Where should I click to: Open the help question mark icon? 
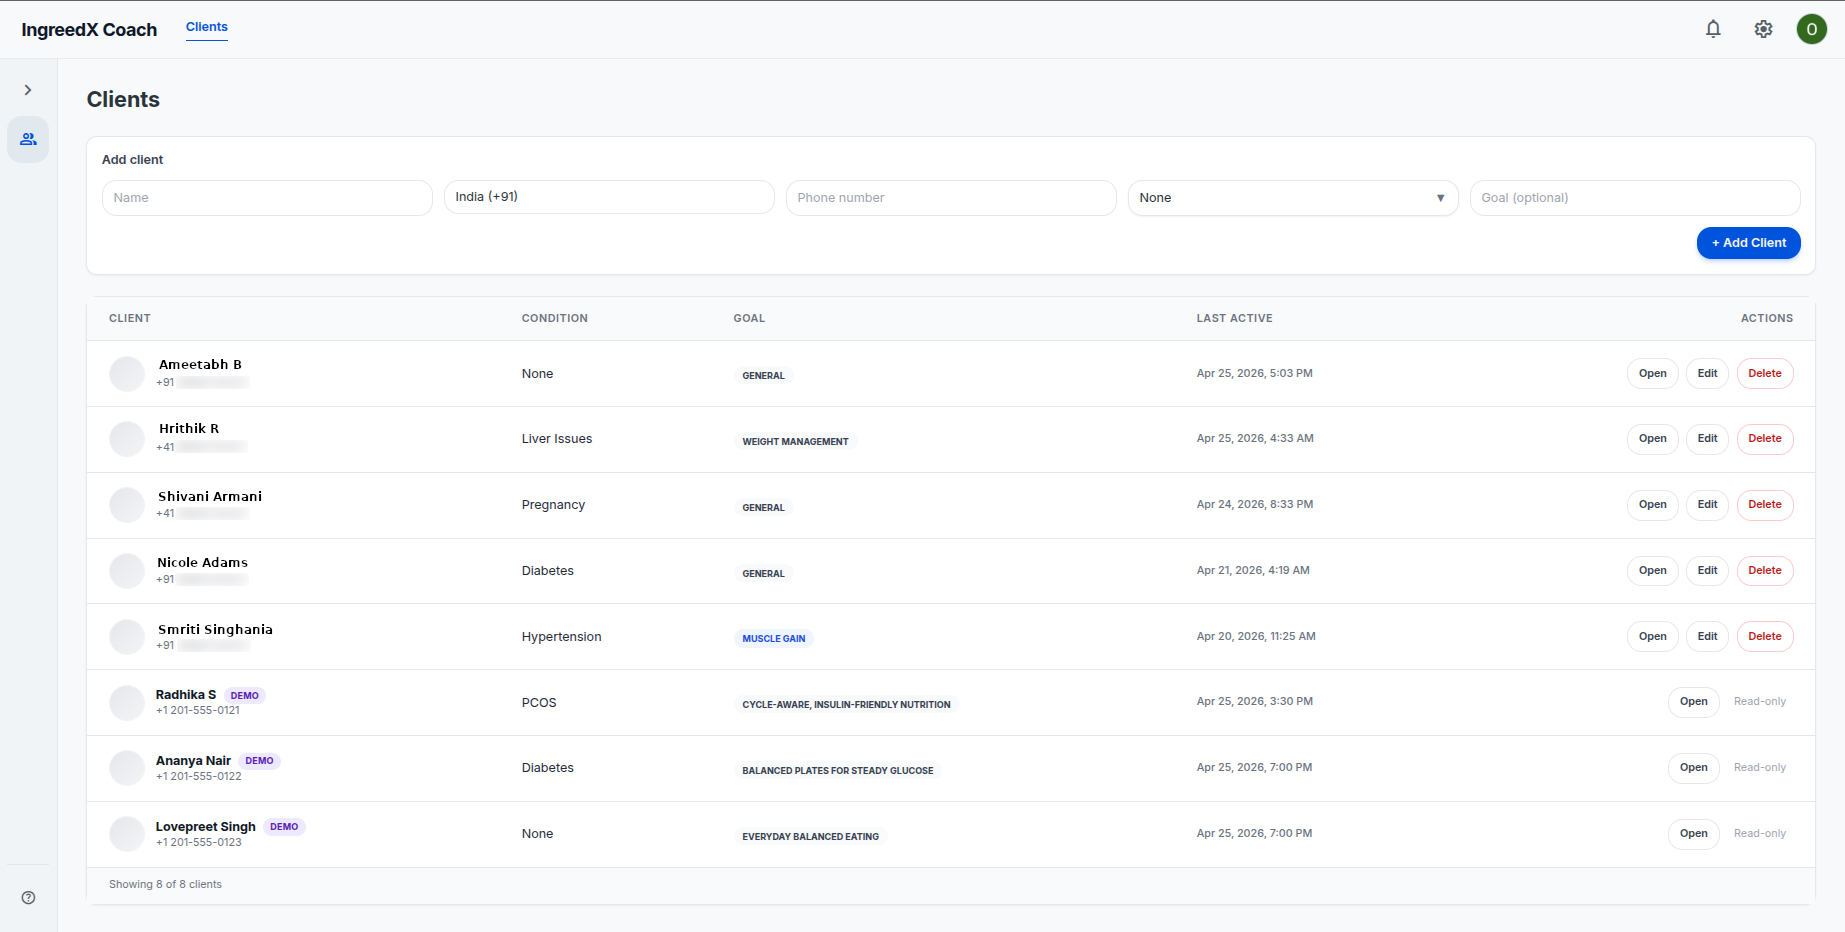tap(28, 897)
